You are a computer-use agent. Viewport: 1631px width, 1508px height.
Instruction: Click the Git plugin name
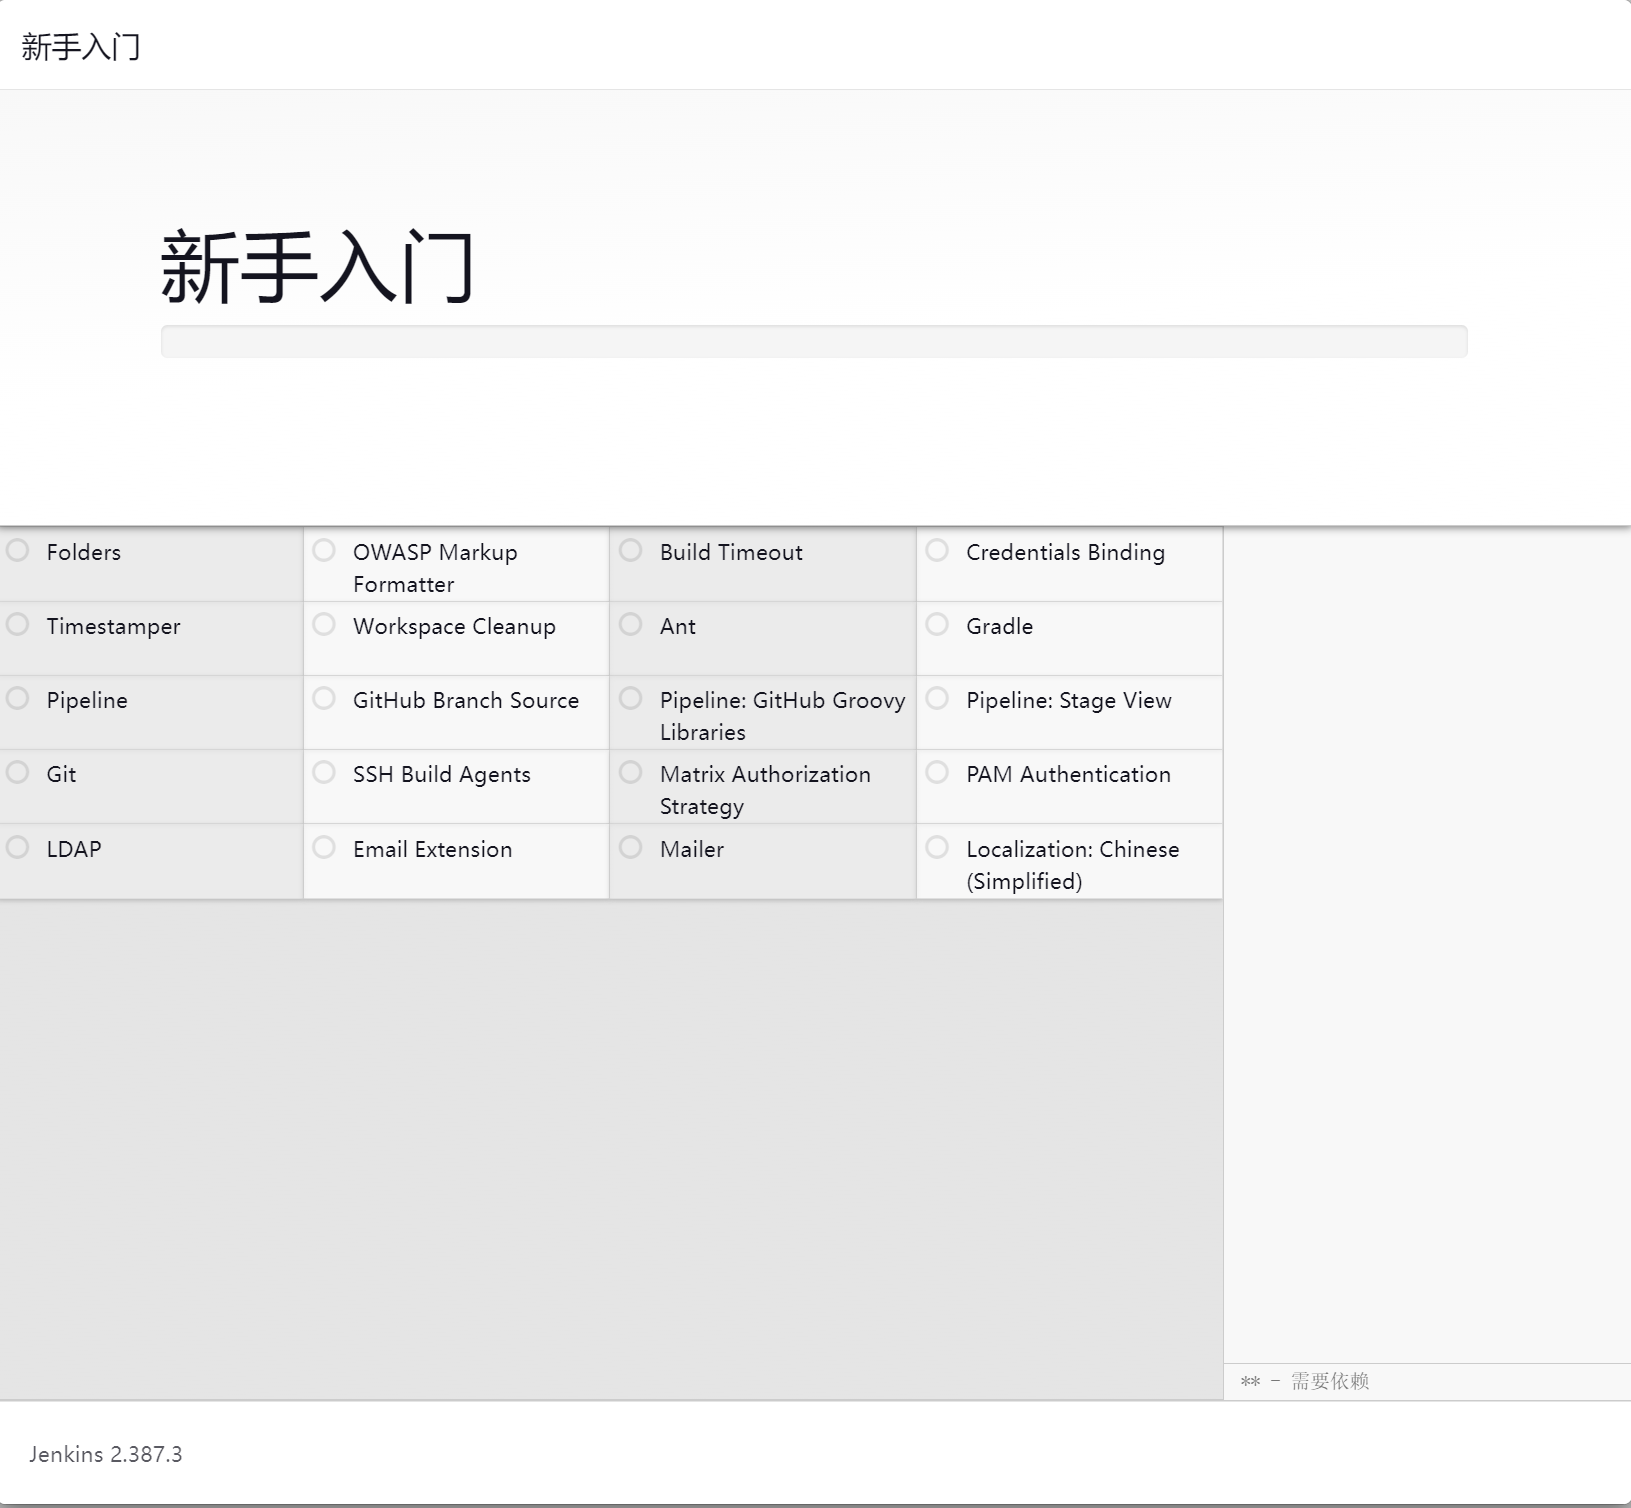tap(61, 774)
